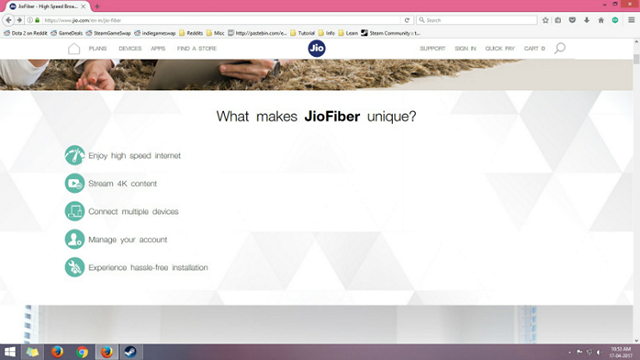Open the PLANS menu item
640x360 pixels.
pos(98,49)
